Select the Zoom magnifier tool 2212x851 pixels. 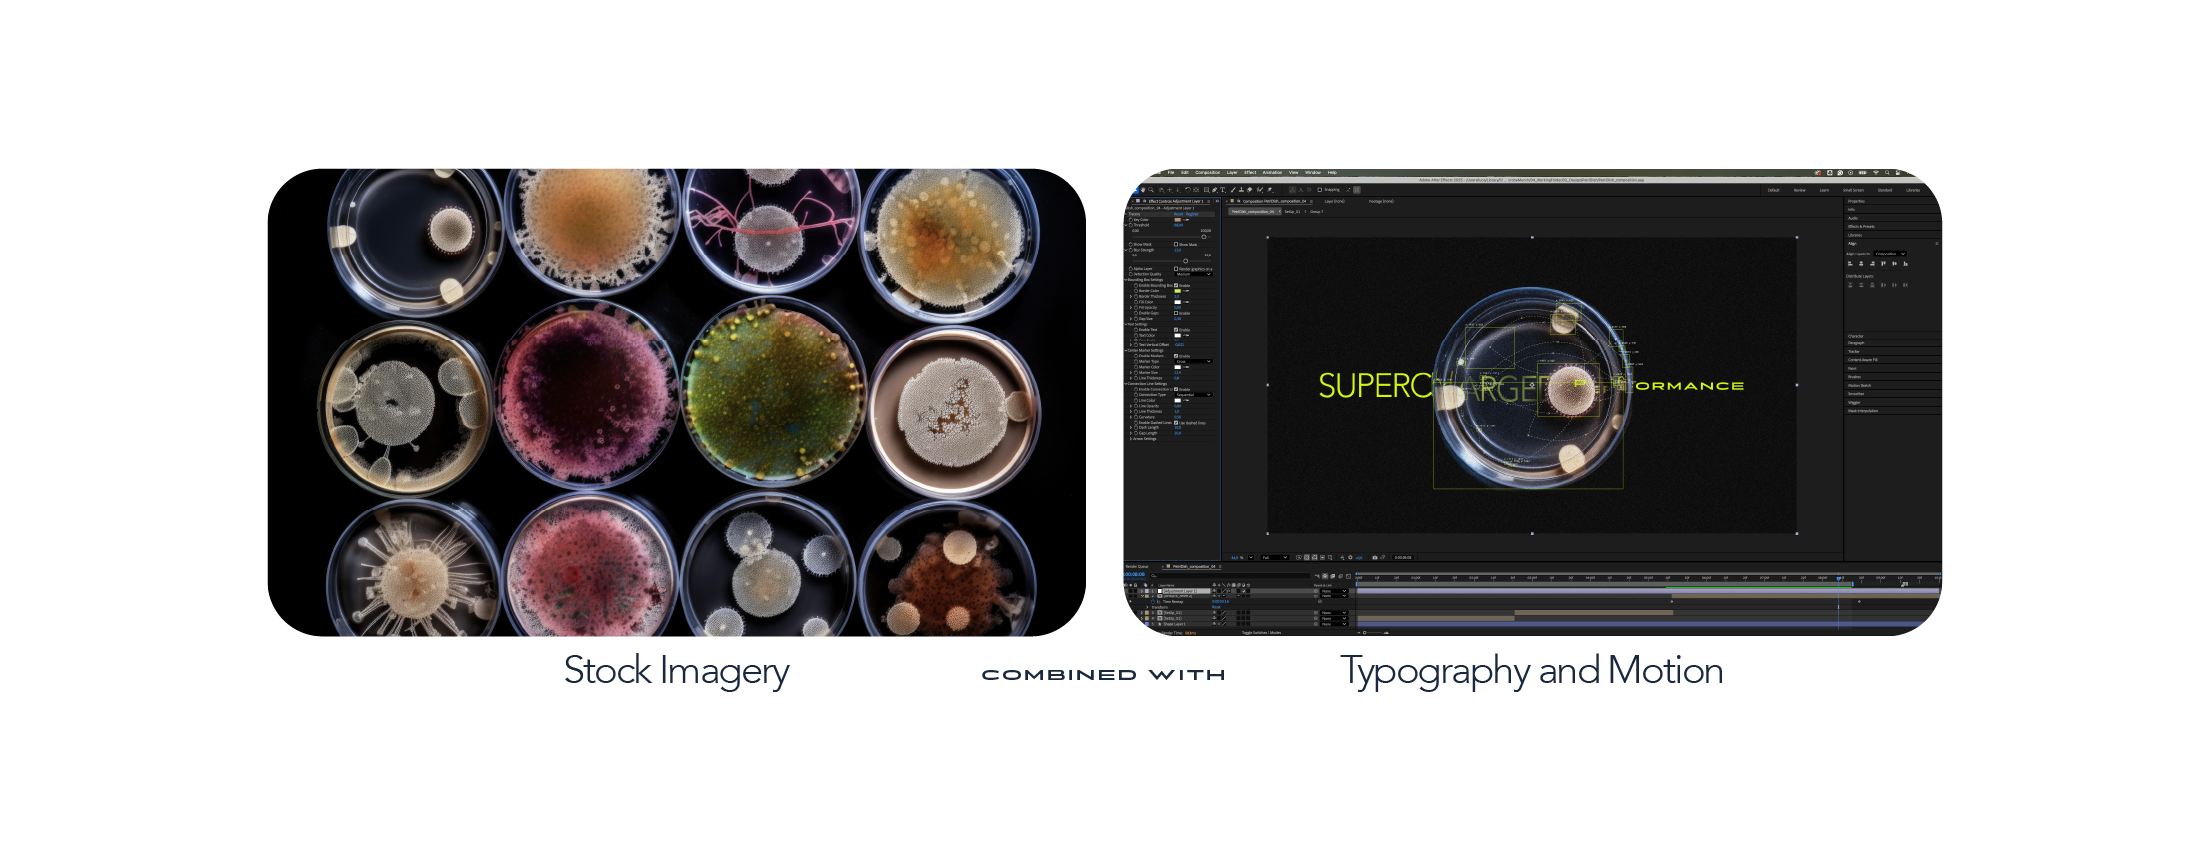[x=1151, y=190]
